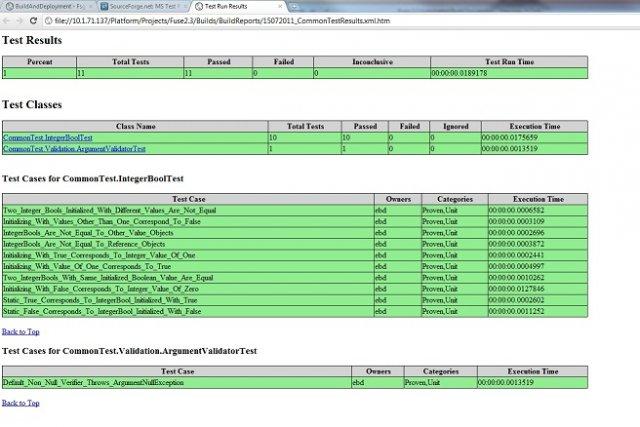This screenshot has width=640, height=427.
Task: Select the Test Run Results tab
Action: [232, 6]
